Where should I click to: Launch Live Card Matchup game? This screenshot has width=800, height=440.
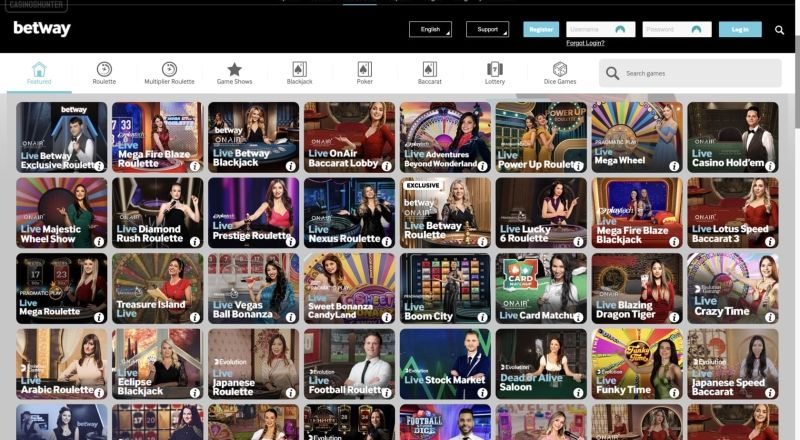(541, 288)
